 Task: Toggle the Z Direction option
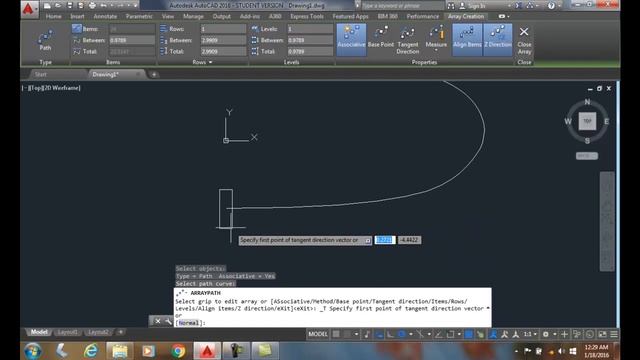click(498, 40)
